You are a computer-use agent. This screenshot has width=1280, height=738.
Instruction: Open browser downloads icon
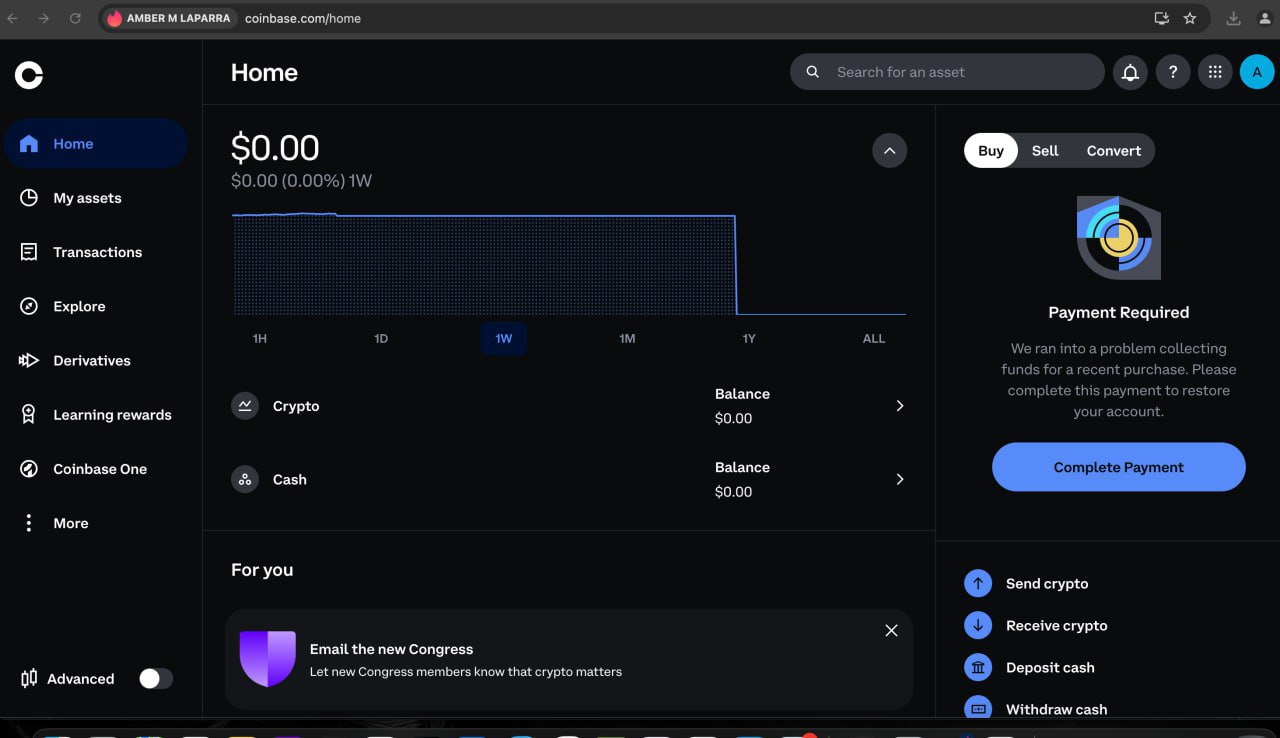coord(1234,18)
